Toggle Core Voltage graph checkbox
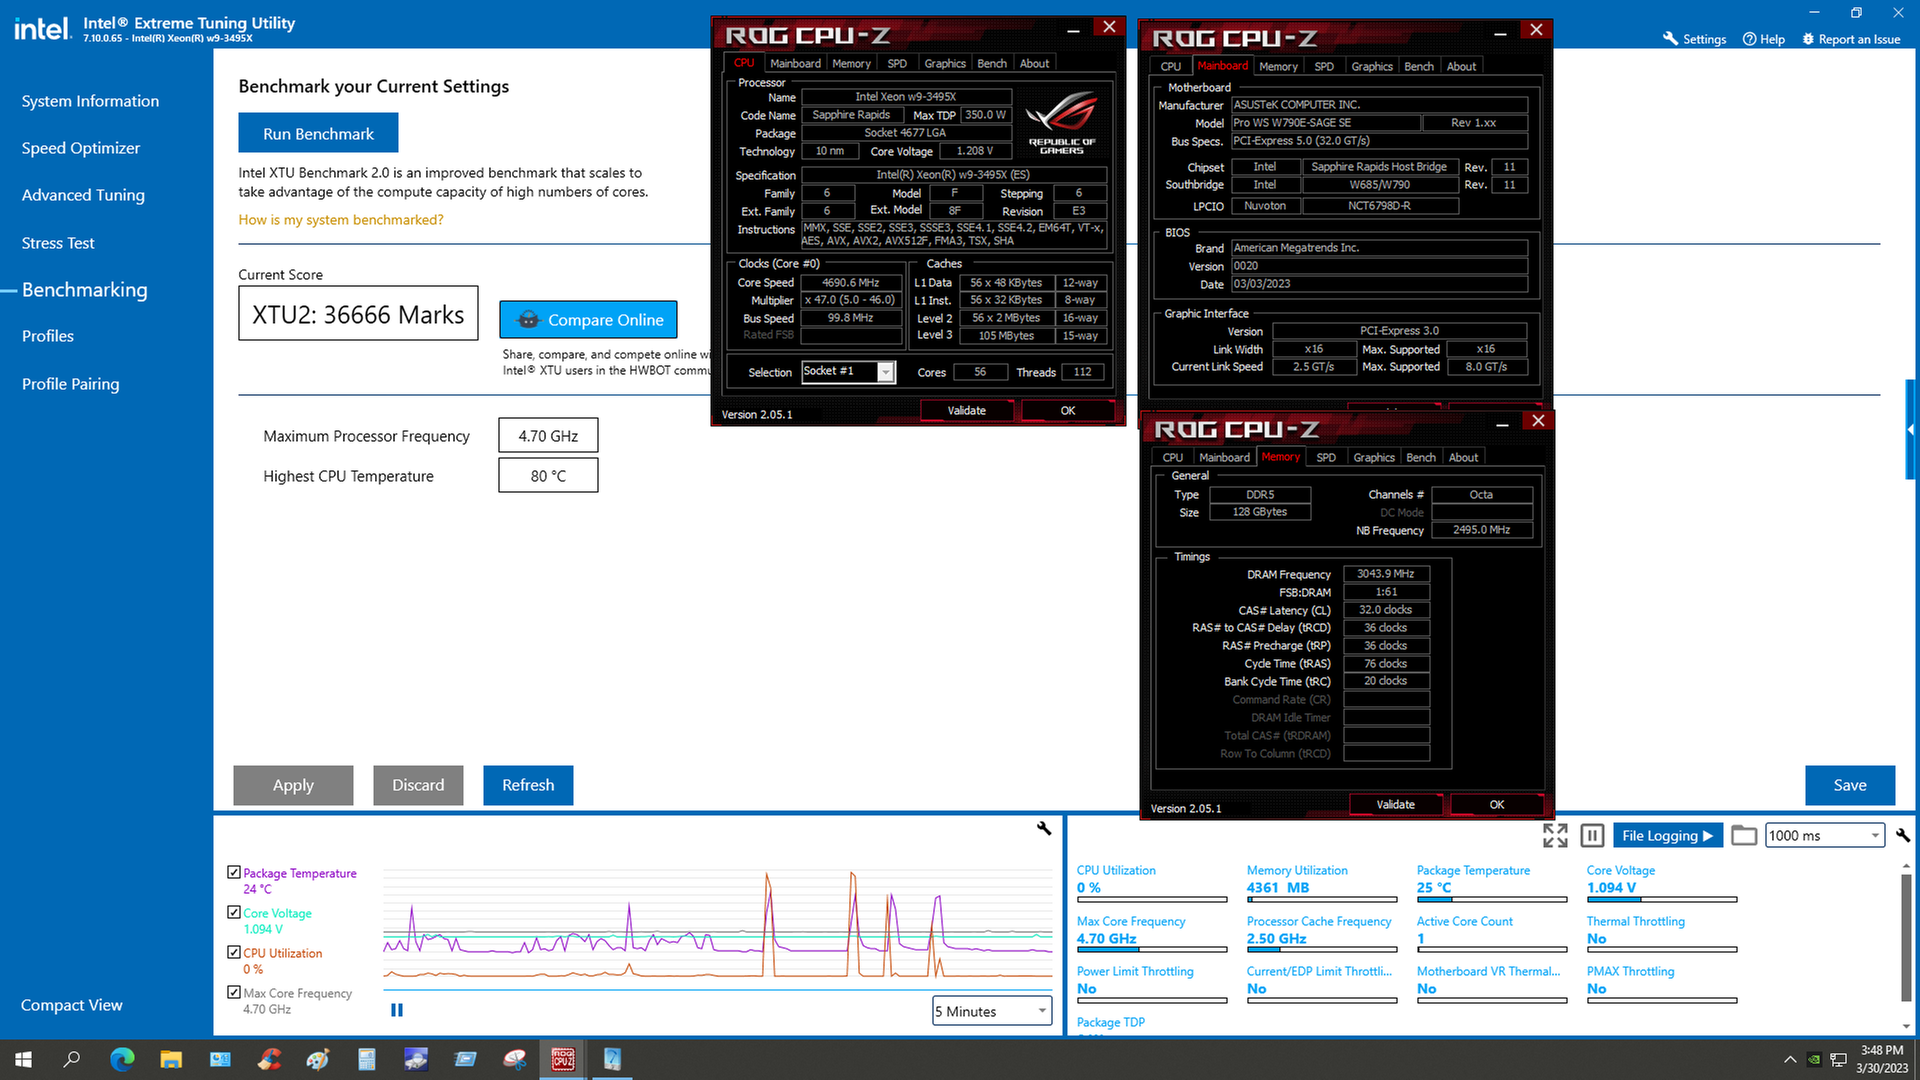Viewport: 1920px width, 1080px height. [234, 912]
